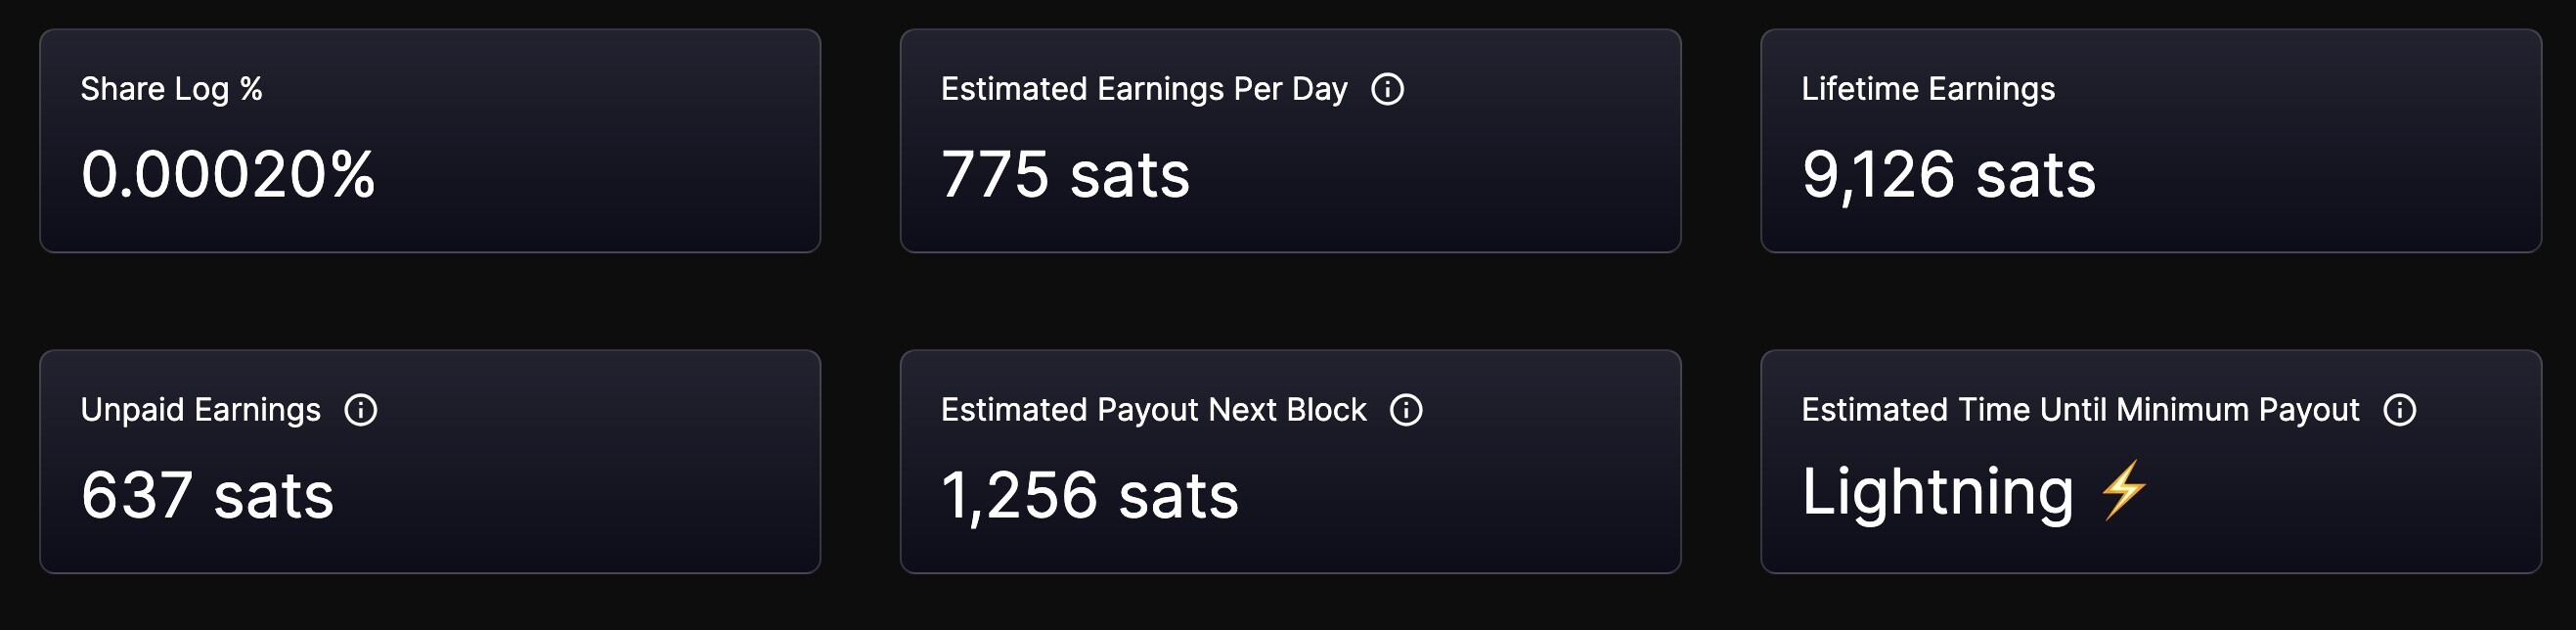The width and height of the screenshot is (2576, 630).
Task: Open the Lifetime Earnings card
Action: click(x=2151, y=141)
